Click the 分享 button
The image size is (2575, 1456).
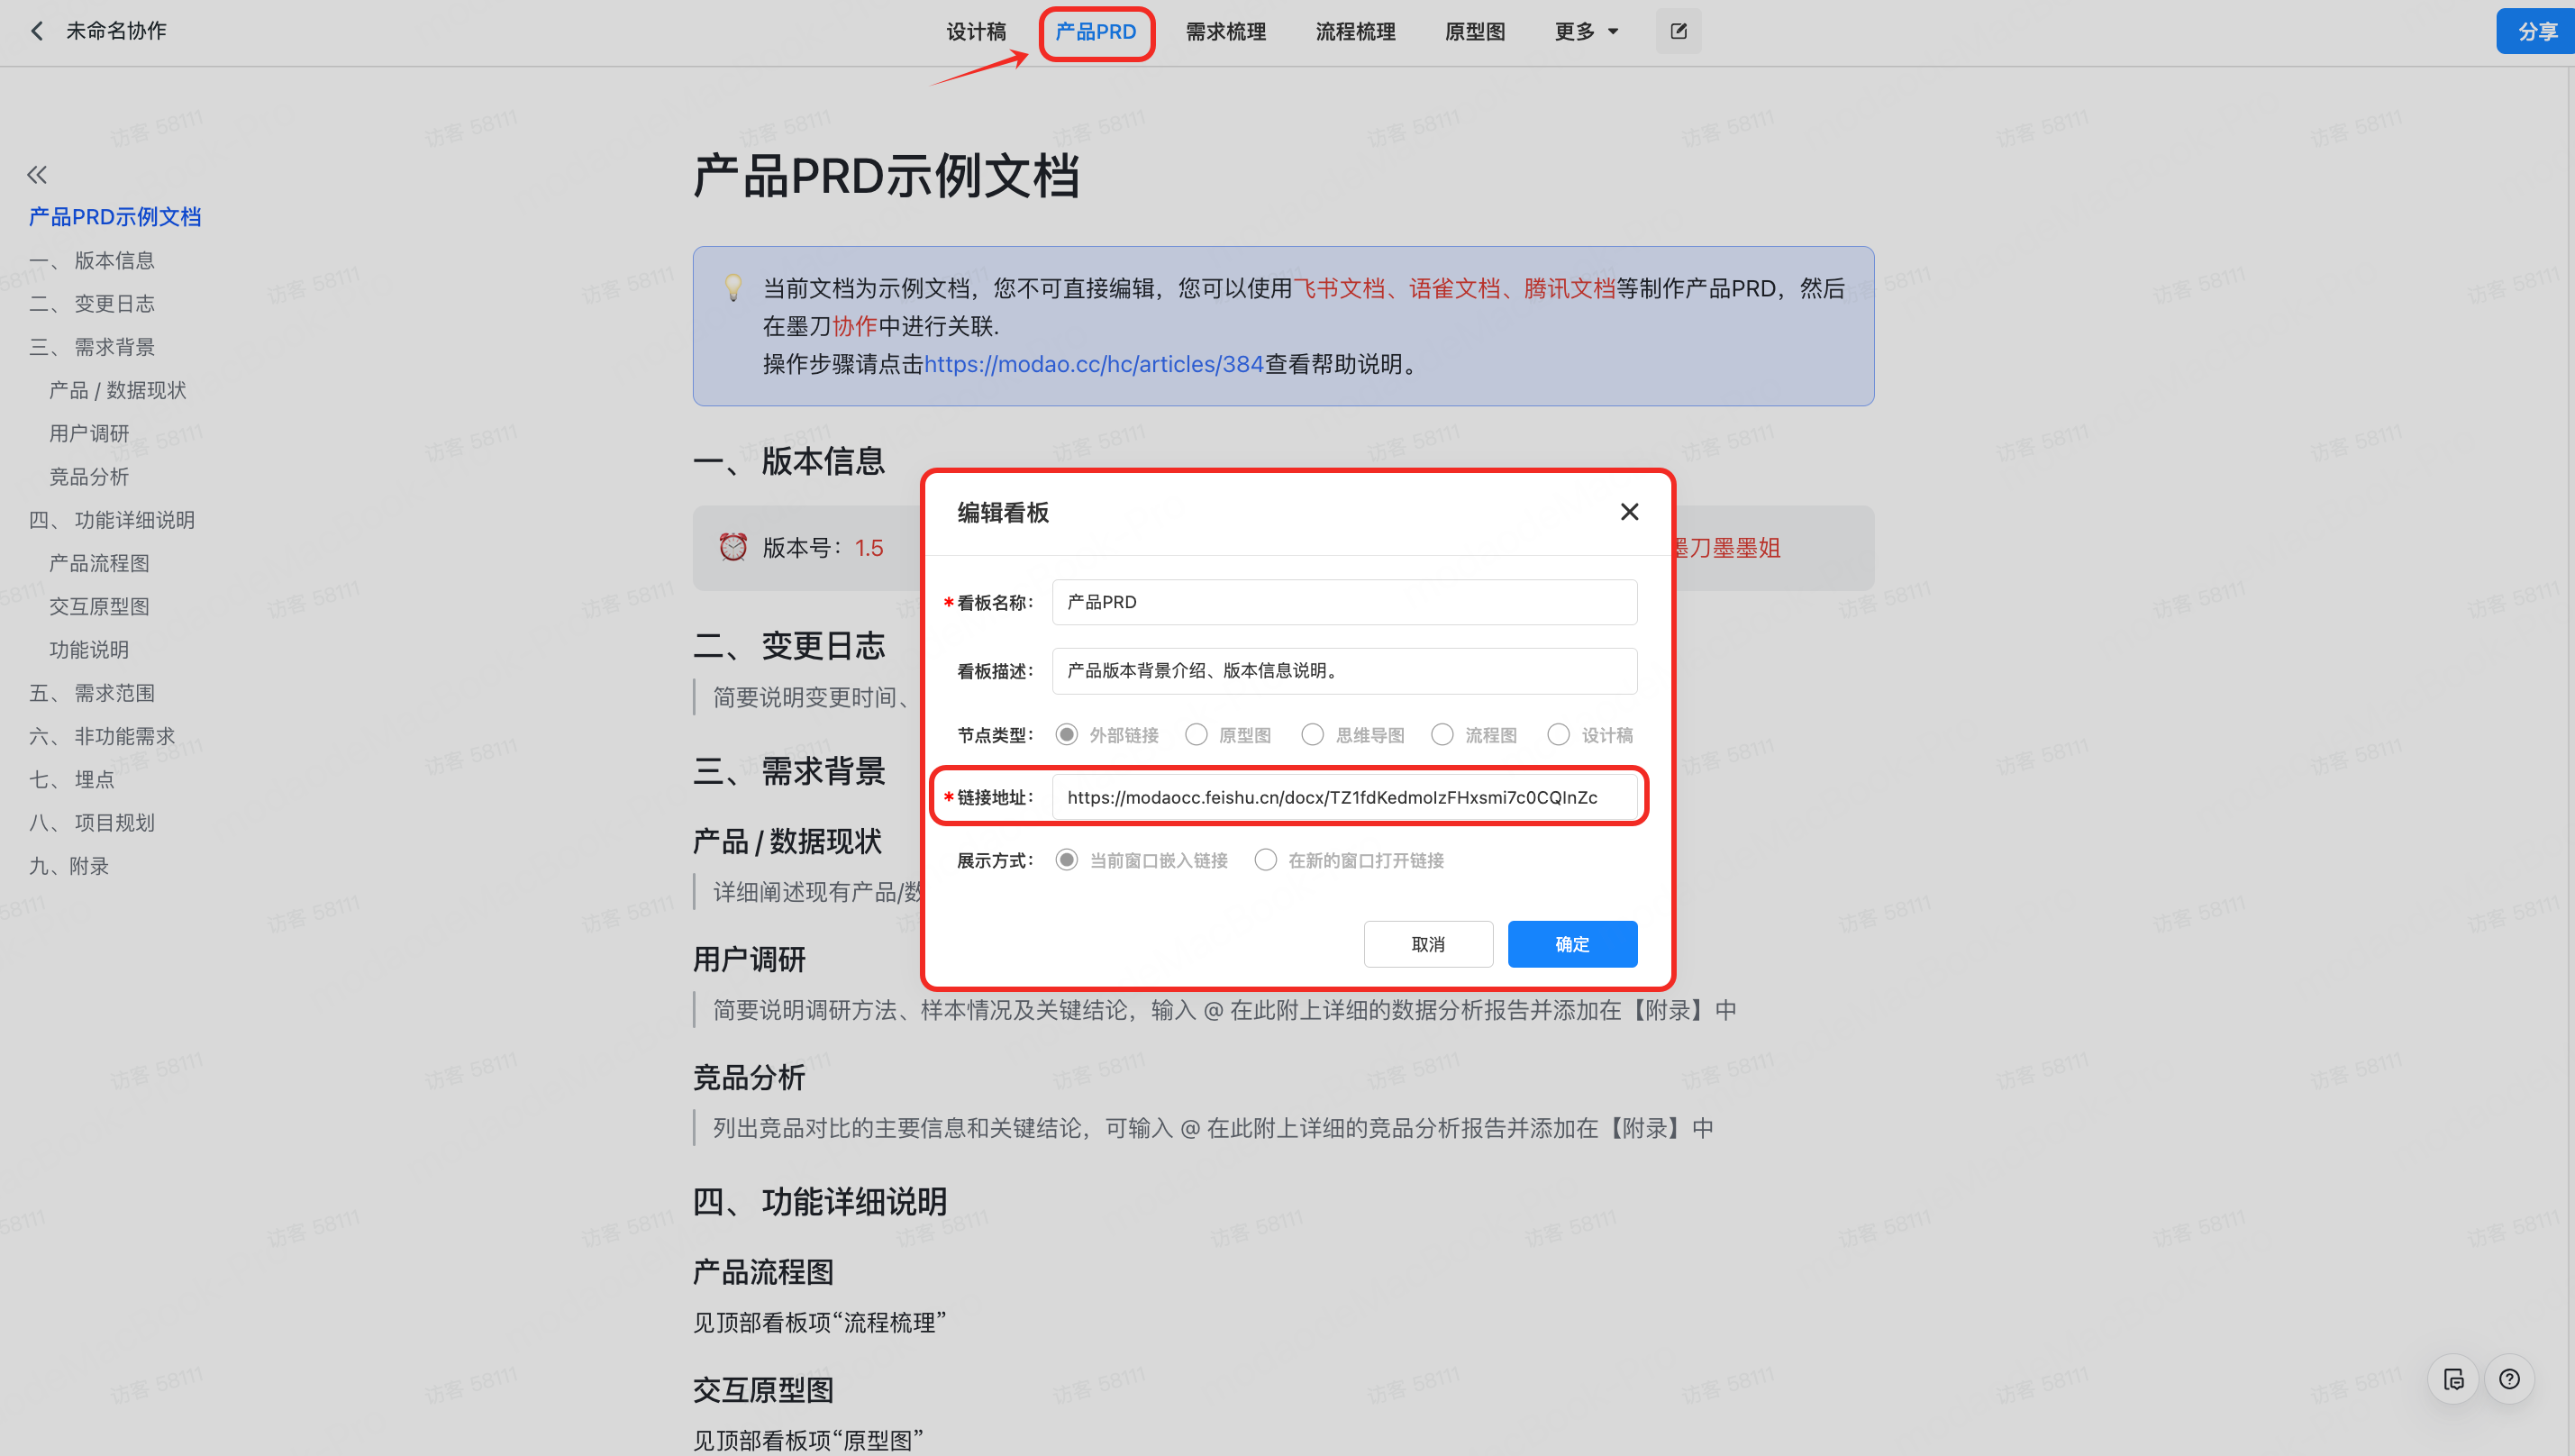point(2536,31)
